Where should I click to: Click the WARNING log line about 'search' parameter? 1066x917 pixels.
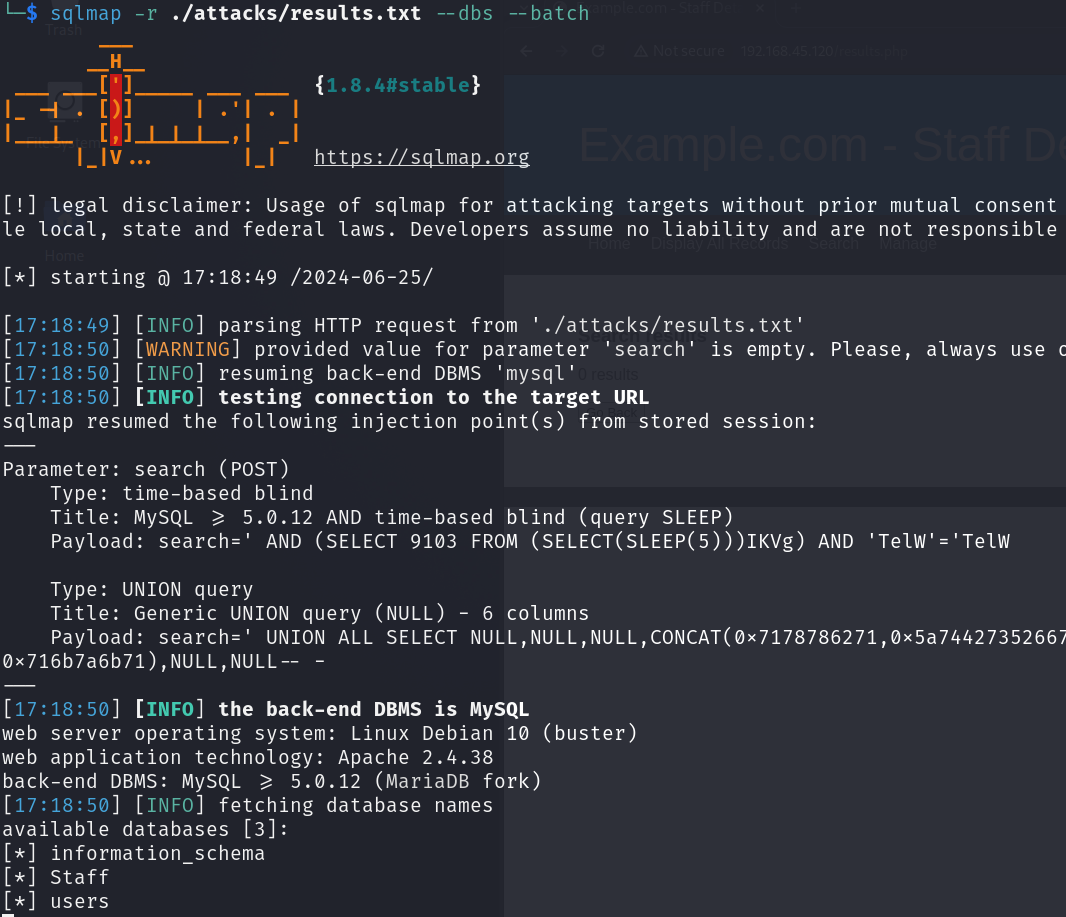(x=534, y=349)
